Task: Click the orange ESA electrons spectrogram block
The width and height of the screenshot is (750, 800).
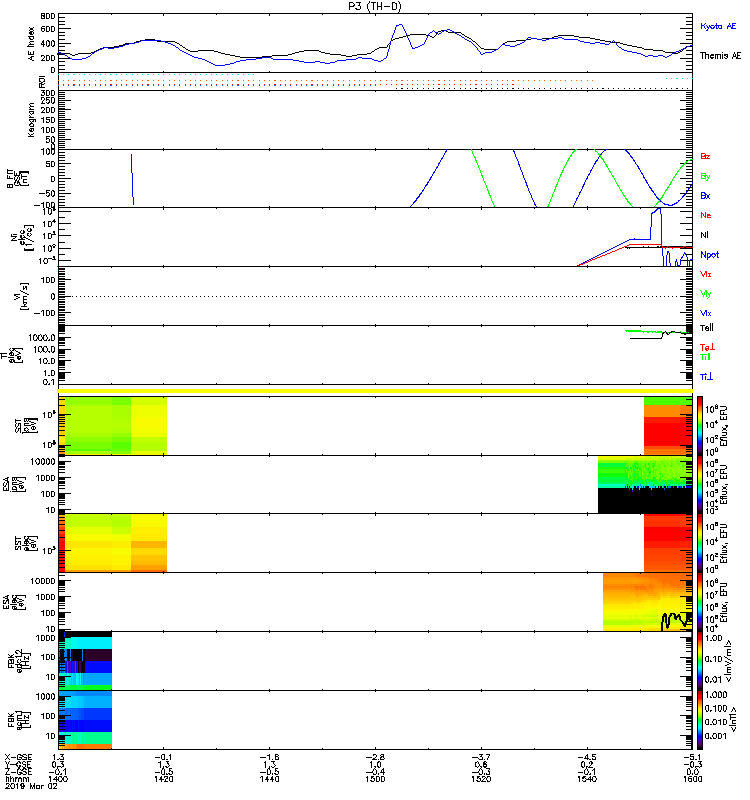Action: coord(647,602)
